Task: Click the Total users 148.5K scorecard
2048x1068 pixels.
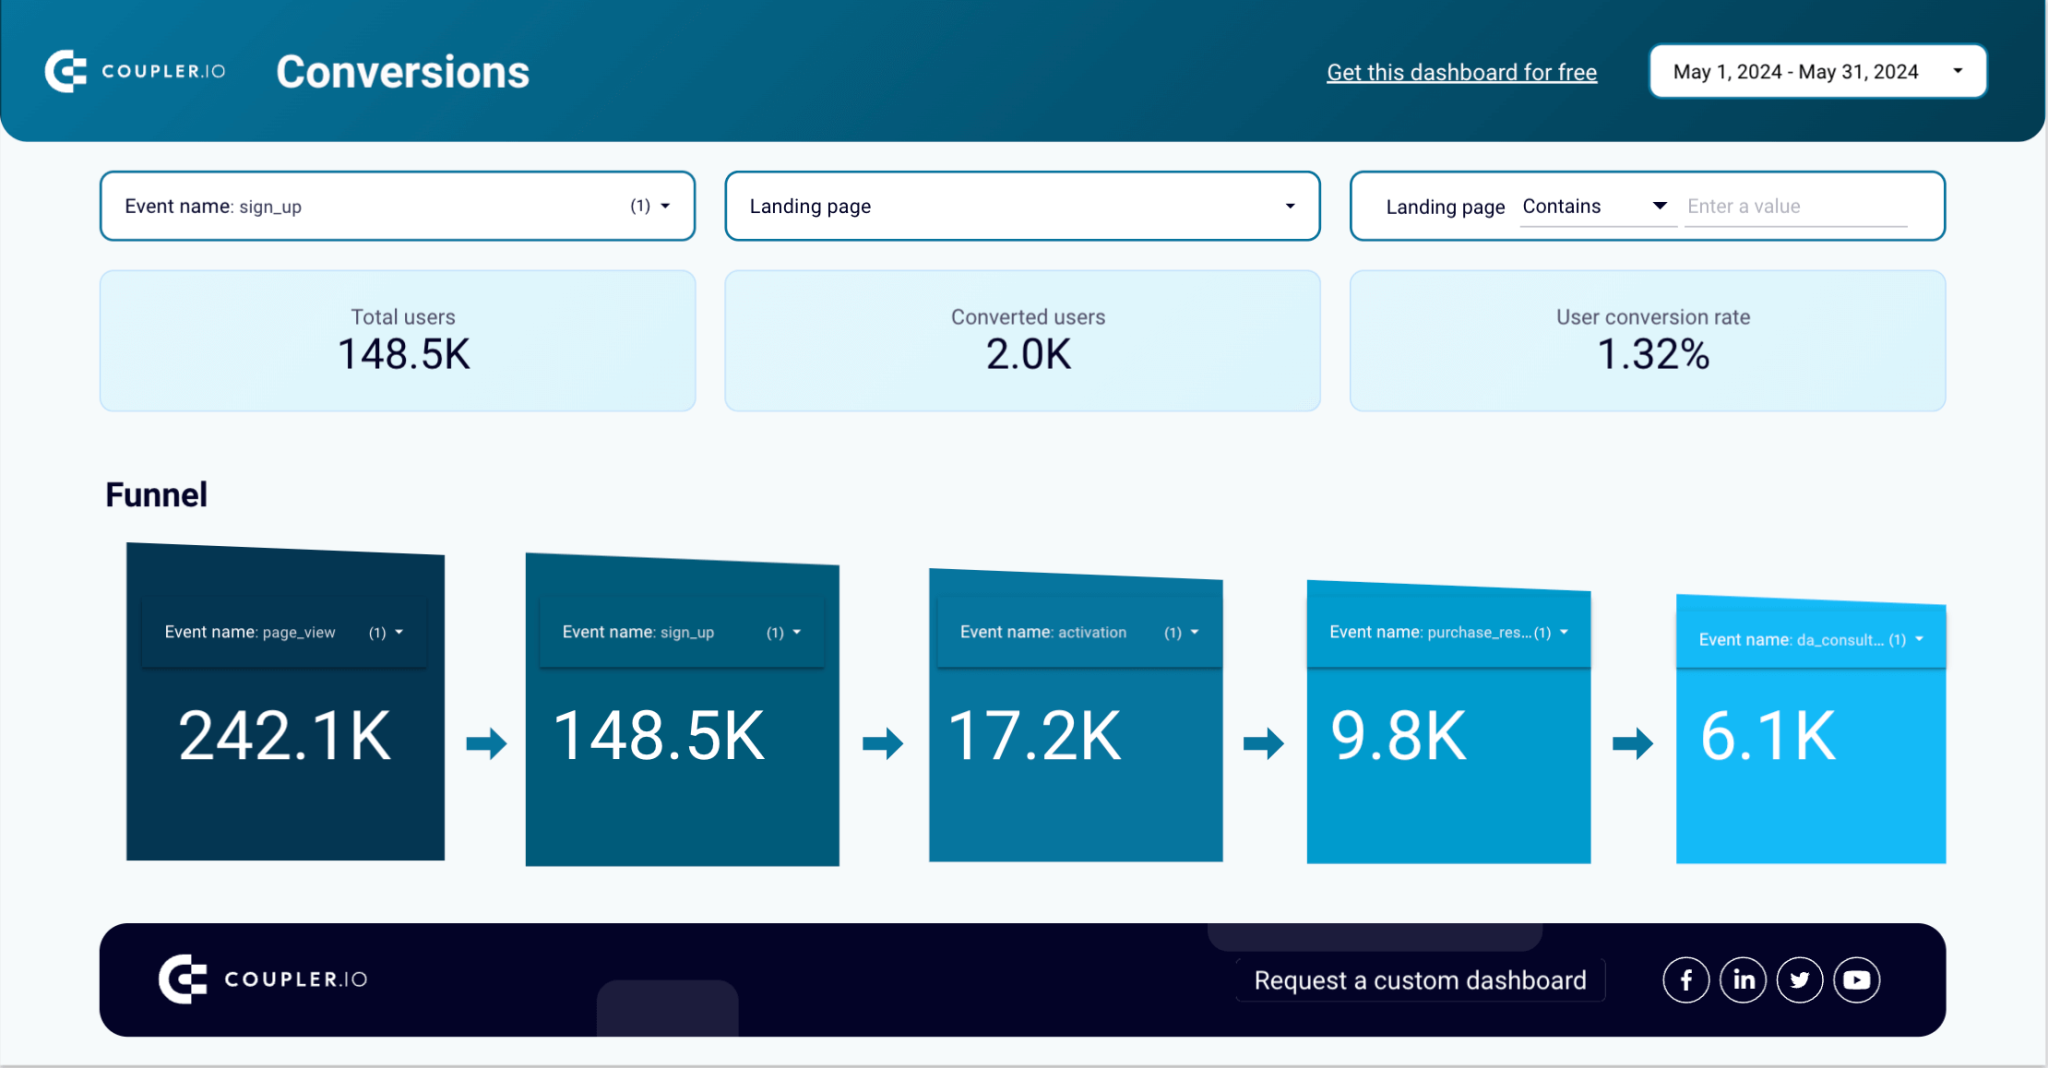Action: click(x=397, y=340)
